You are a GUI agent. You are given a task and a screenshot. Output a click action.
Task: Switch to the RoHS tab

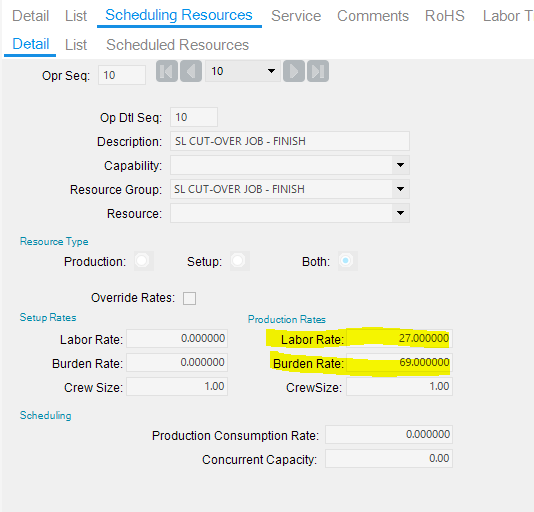(x=445, y=16)
